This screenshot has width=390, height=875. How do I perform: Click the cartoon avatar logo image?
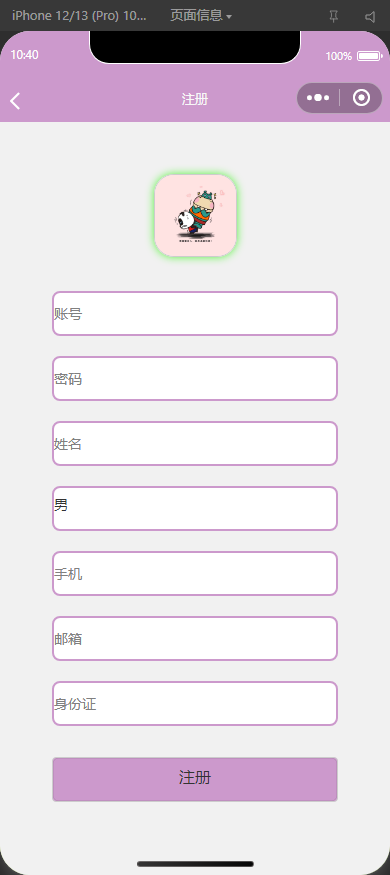click(195, 215)
